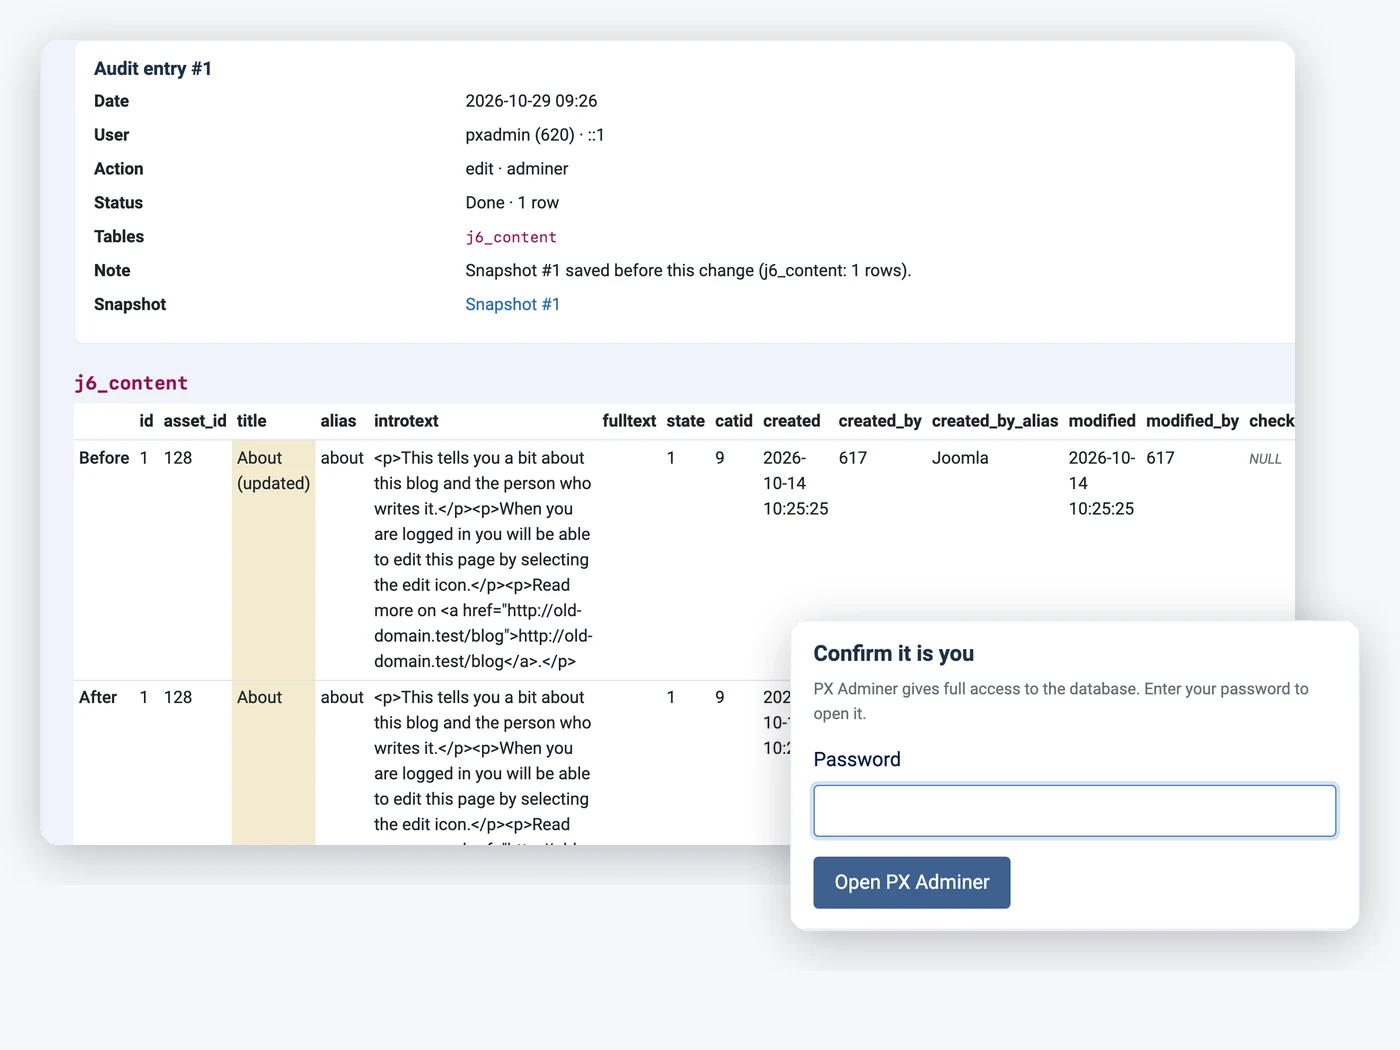Click the 'fulltext' column header

[x=629, y=421]
